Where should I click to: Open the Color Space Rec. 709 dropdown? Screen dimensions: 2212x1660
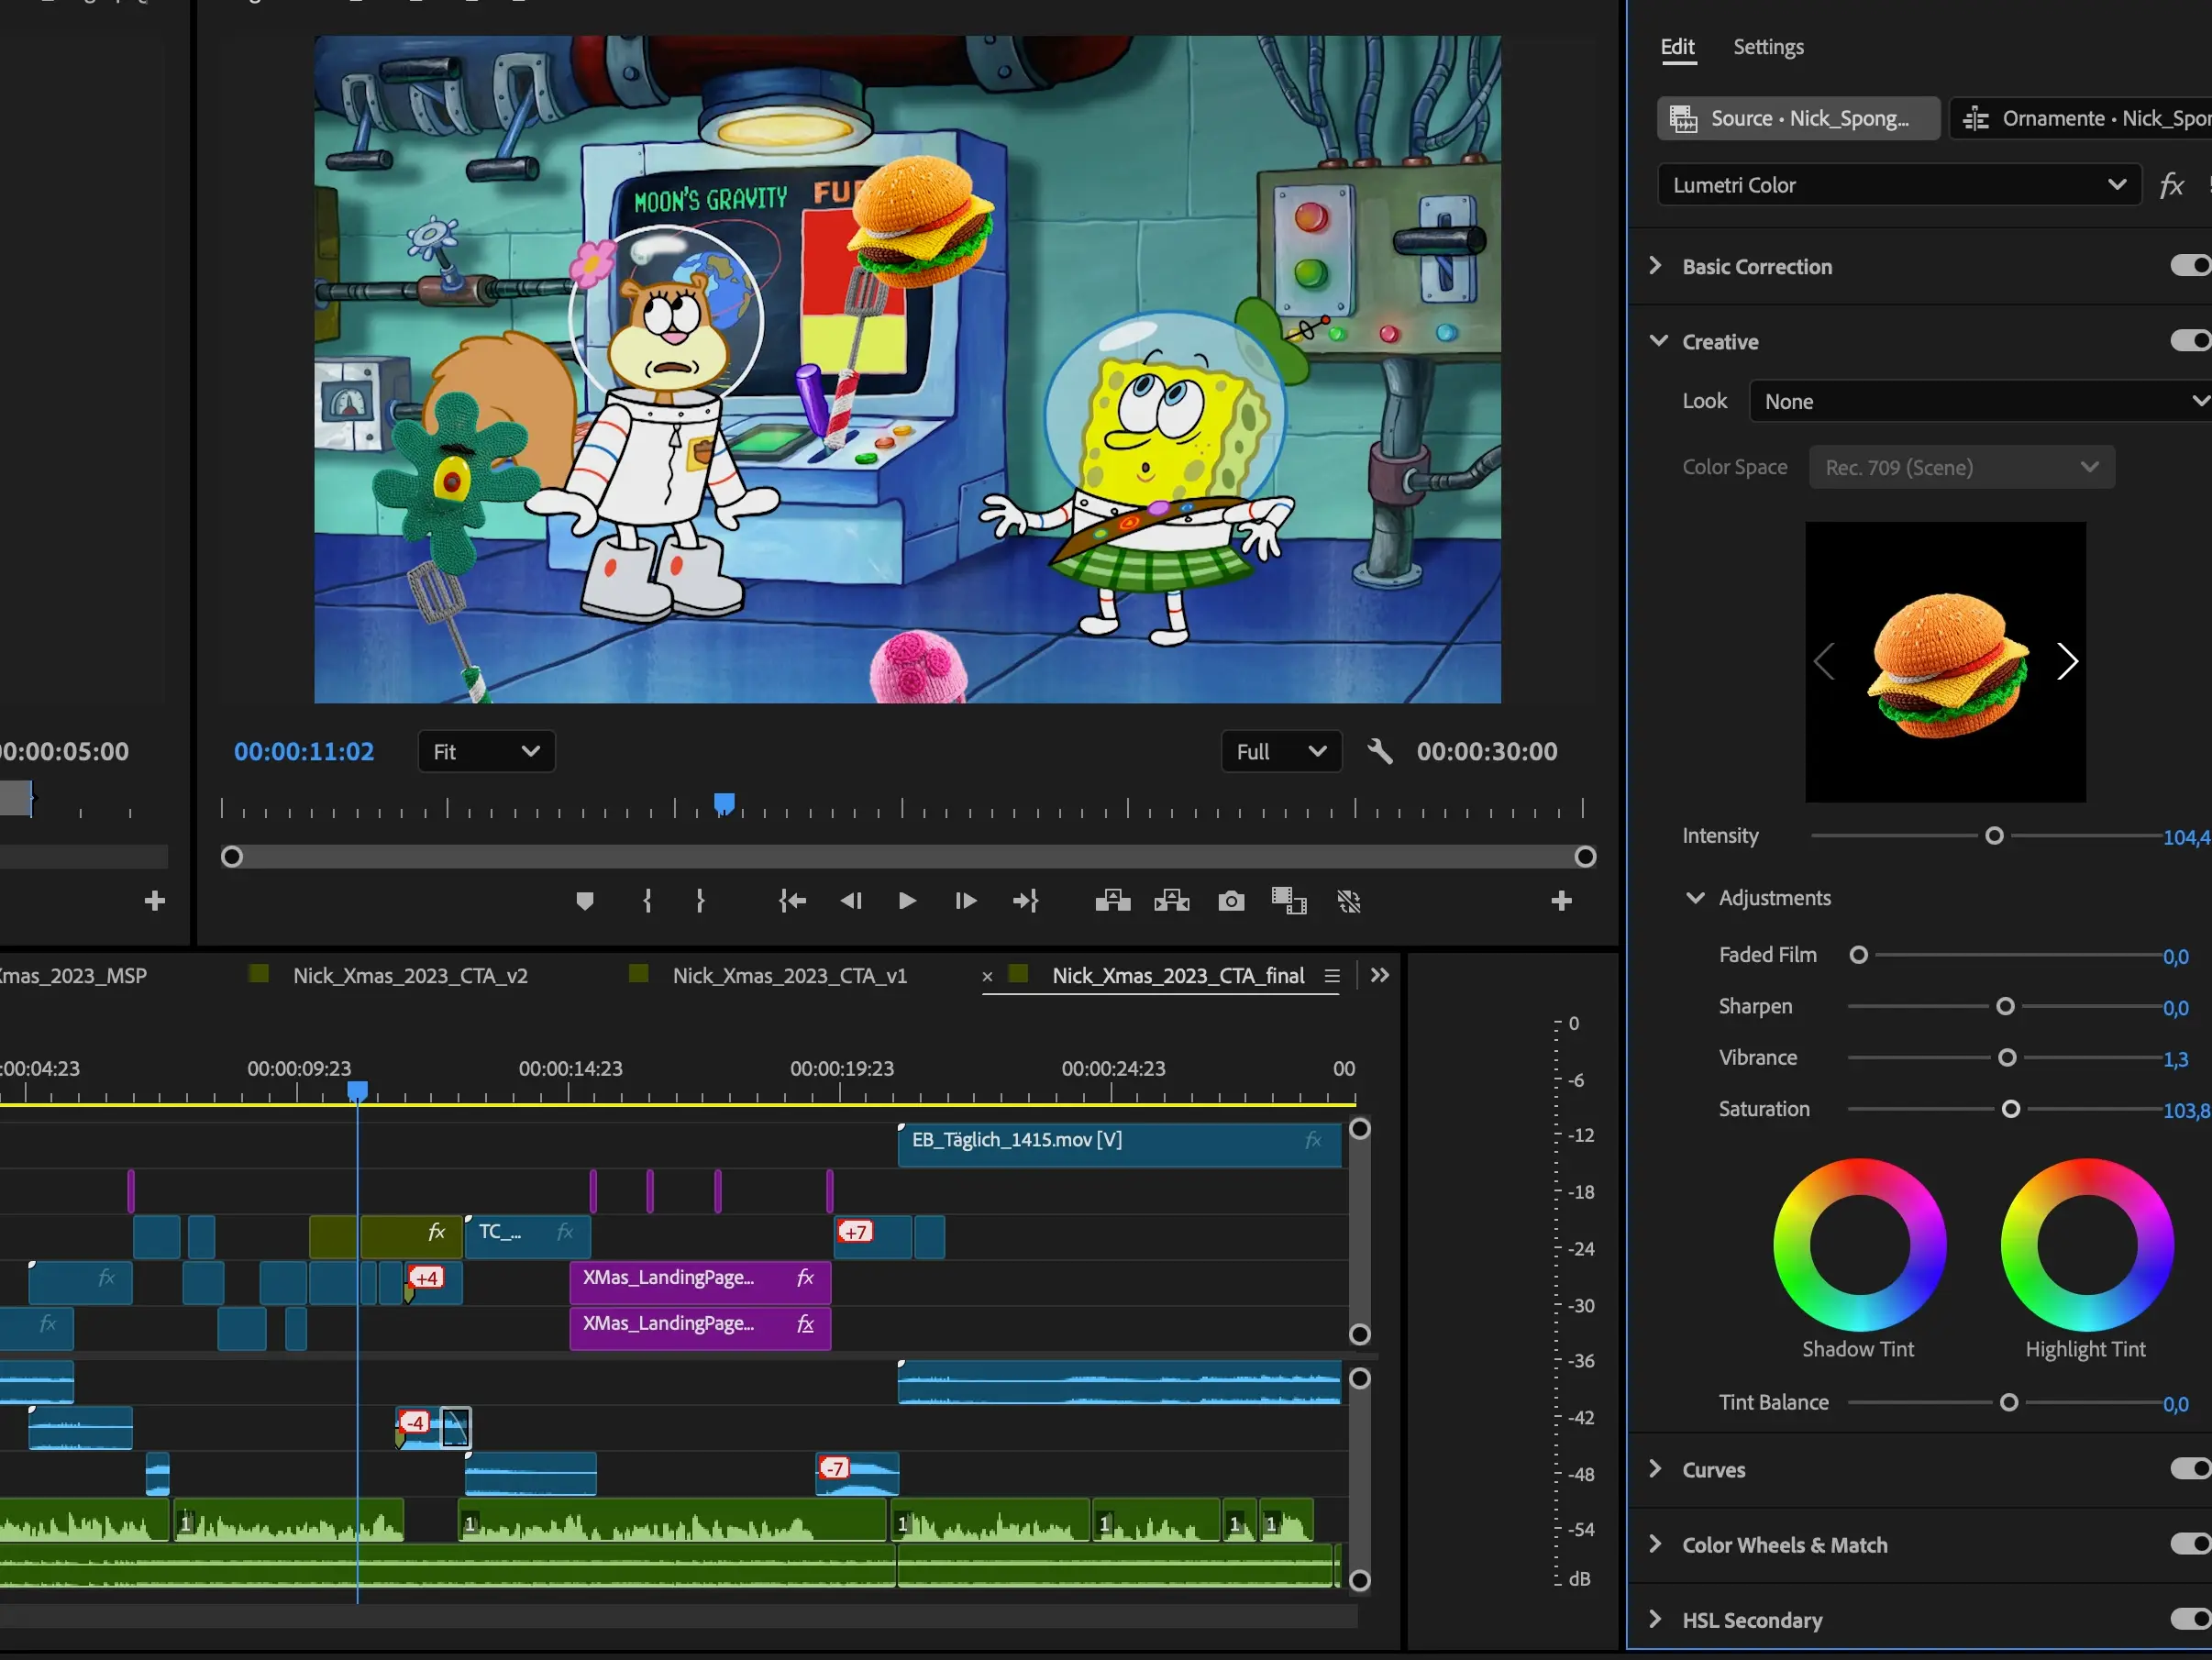click(1961, 467)
